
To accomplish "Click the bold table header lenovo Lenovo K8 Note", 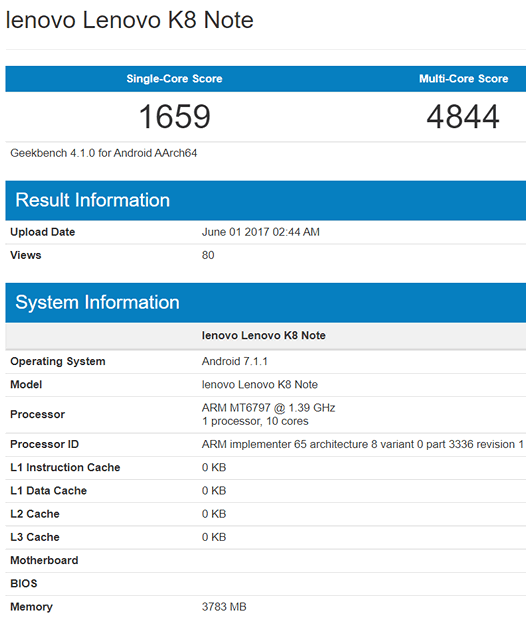I will coord(264,335).
